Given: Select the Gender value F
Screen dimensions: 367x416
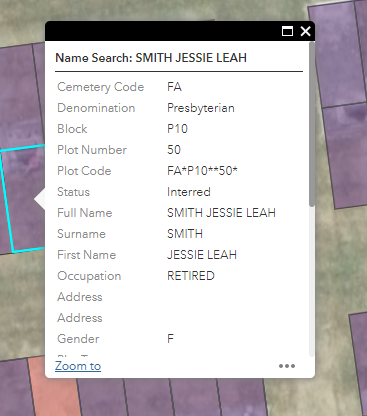Looking at the screenshot, I should [x=170, y=339].
